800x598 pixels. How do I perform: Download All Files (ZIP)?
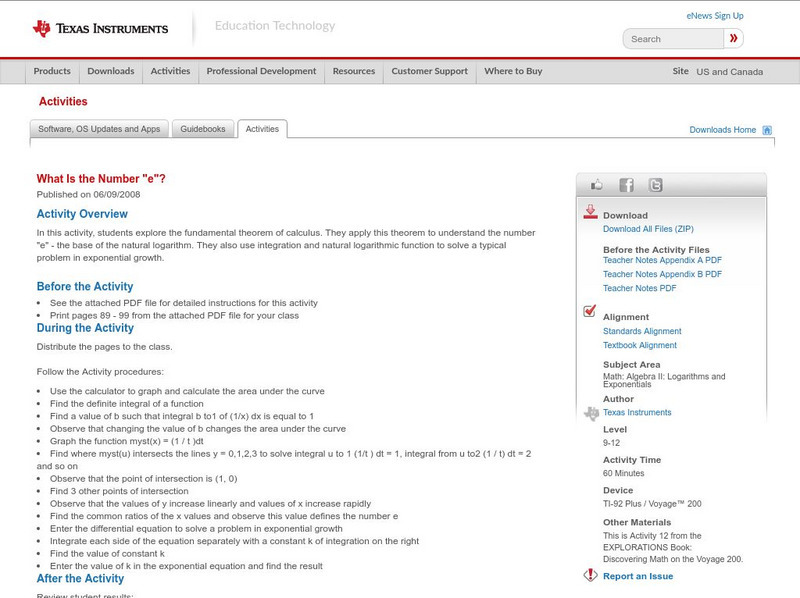point(648,229)
